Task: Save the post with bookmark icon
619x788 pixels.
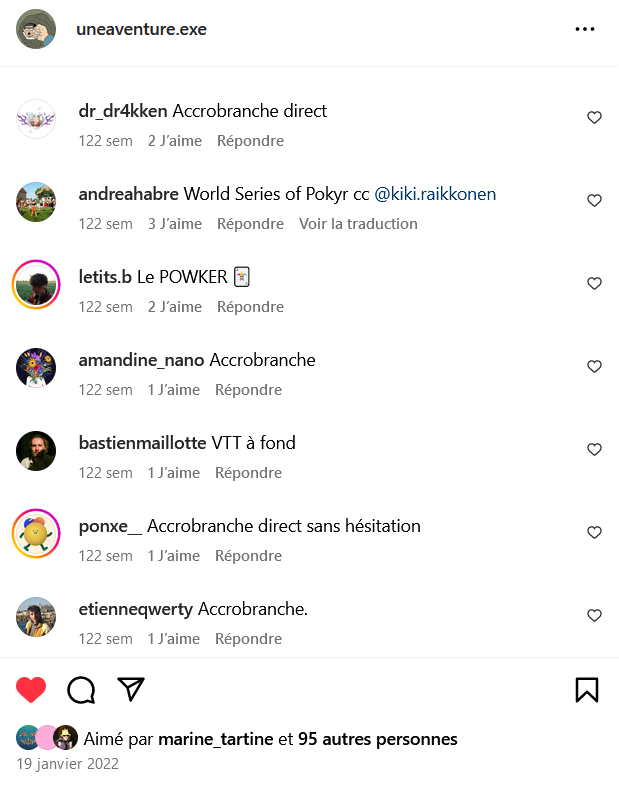Action: (x=587, y=690)
